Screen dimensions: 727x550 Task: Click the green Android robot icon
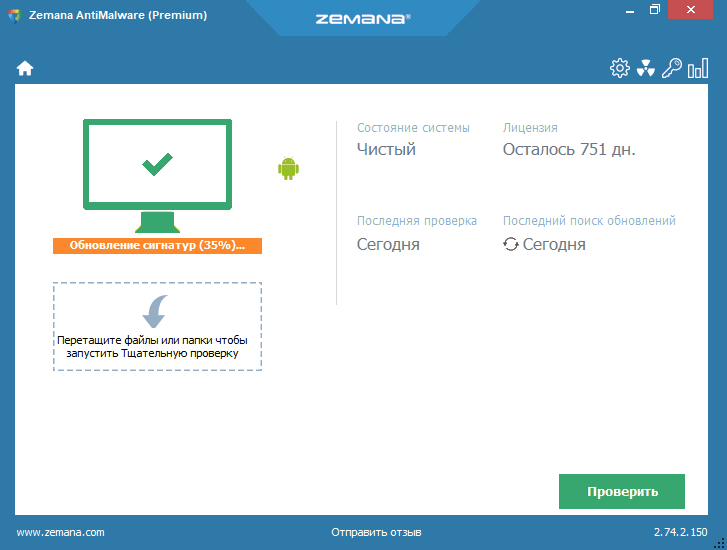(x=288, y=168)
